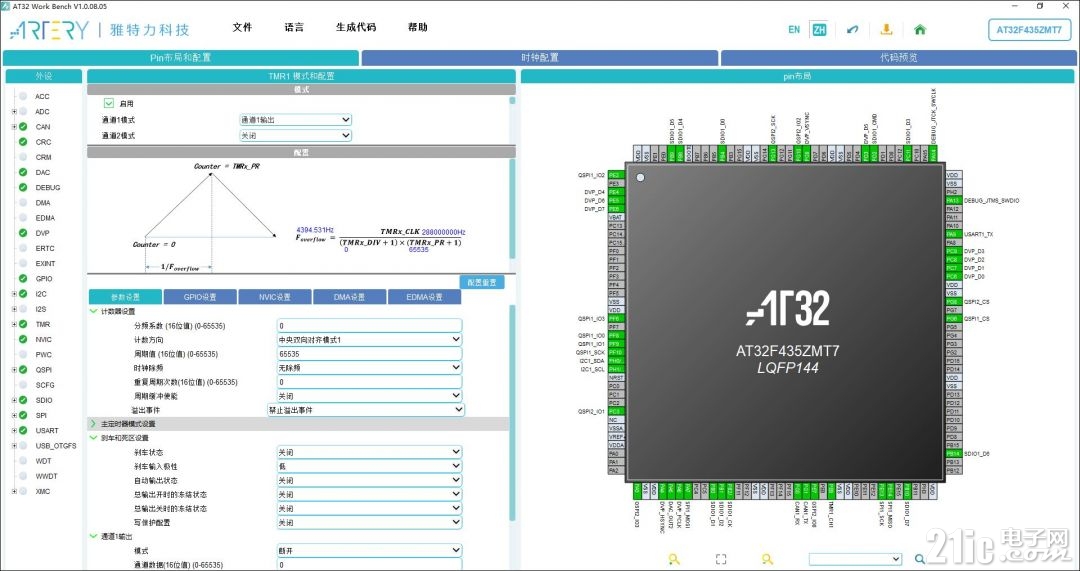Collapse 计数器设置 section

coord(94,311)
